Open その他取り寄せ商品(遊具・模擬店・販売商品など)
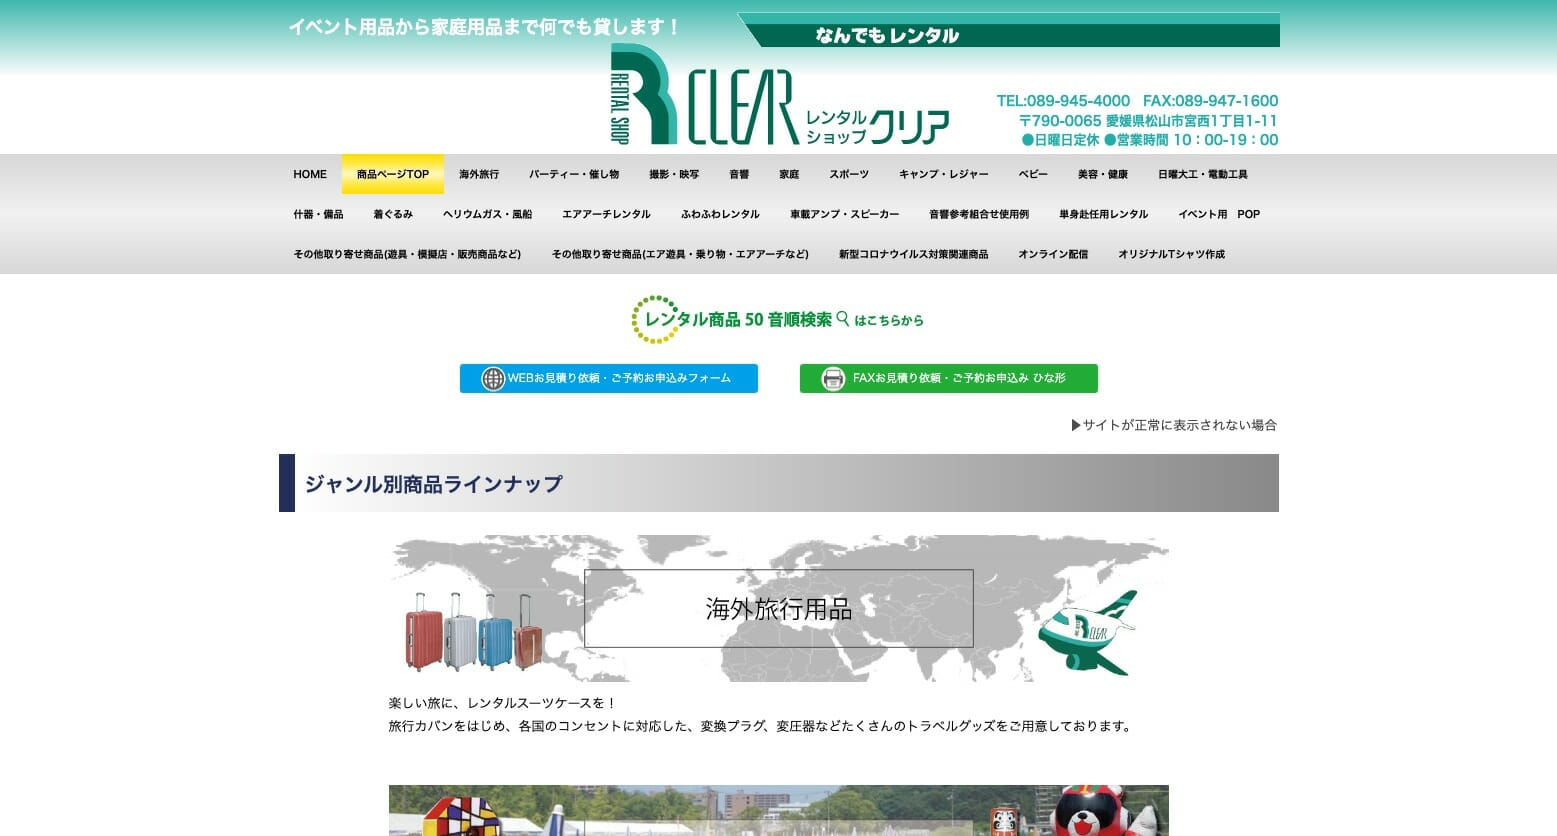1557x836 pixels. [407, 254]
